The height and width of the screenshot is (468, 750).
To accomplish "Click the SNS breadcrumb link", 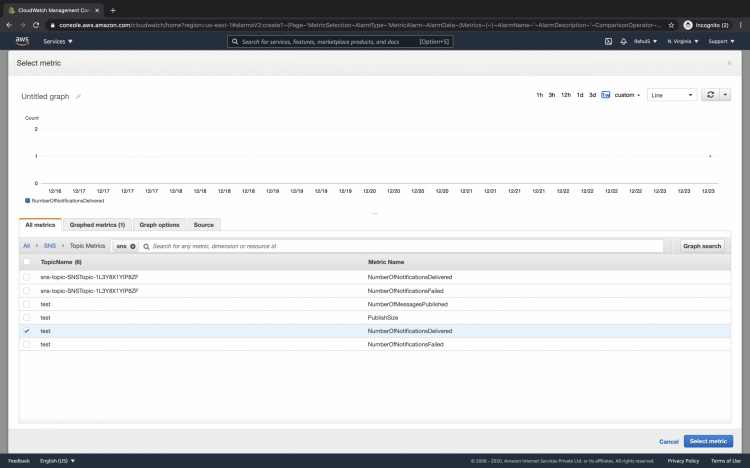I will tap(49, 245).
